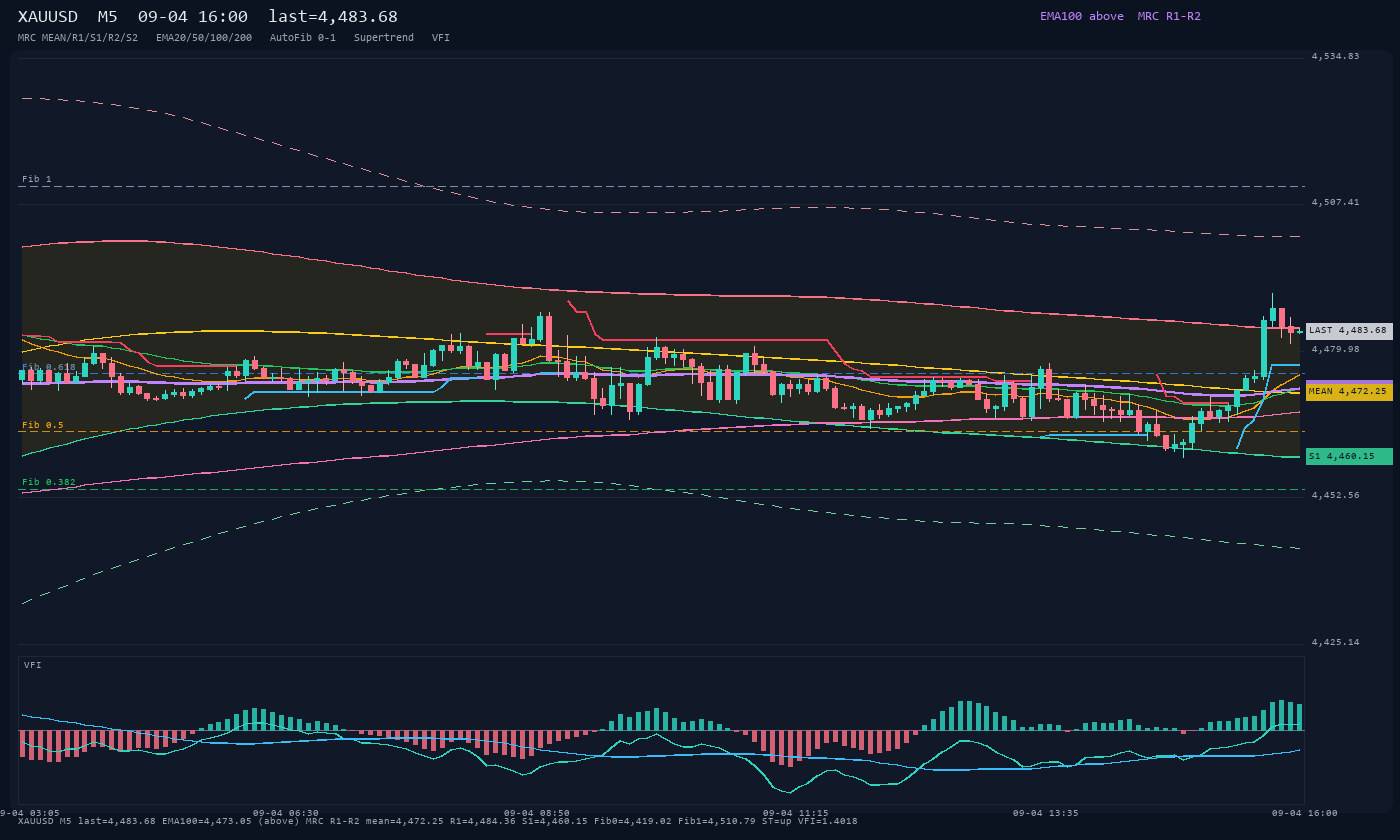Click the Fib 1 level label
The height and width of the screenshot is (840, 1400).
pos(37,179)
